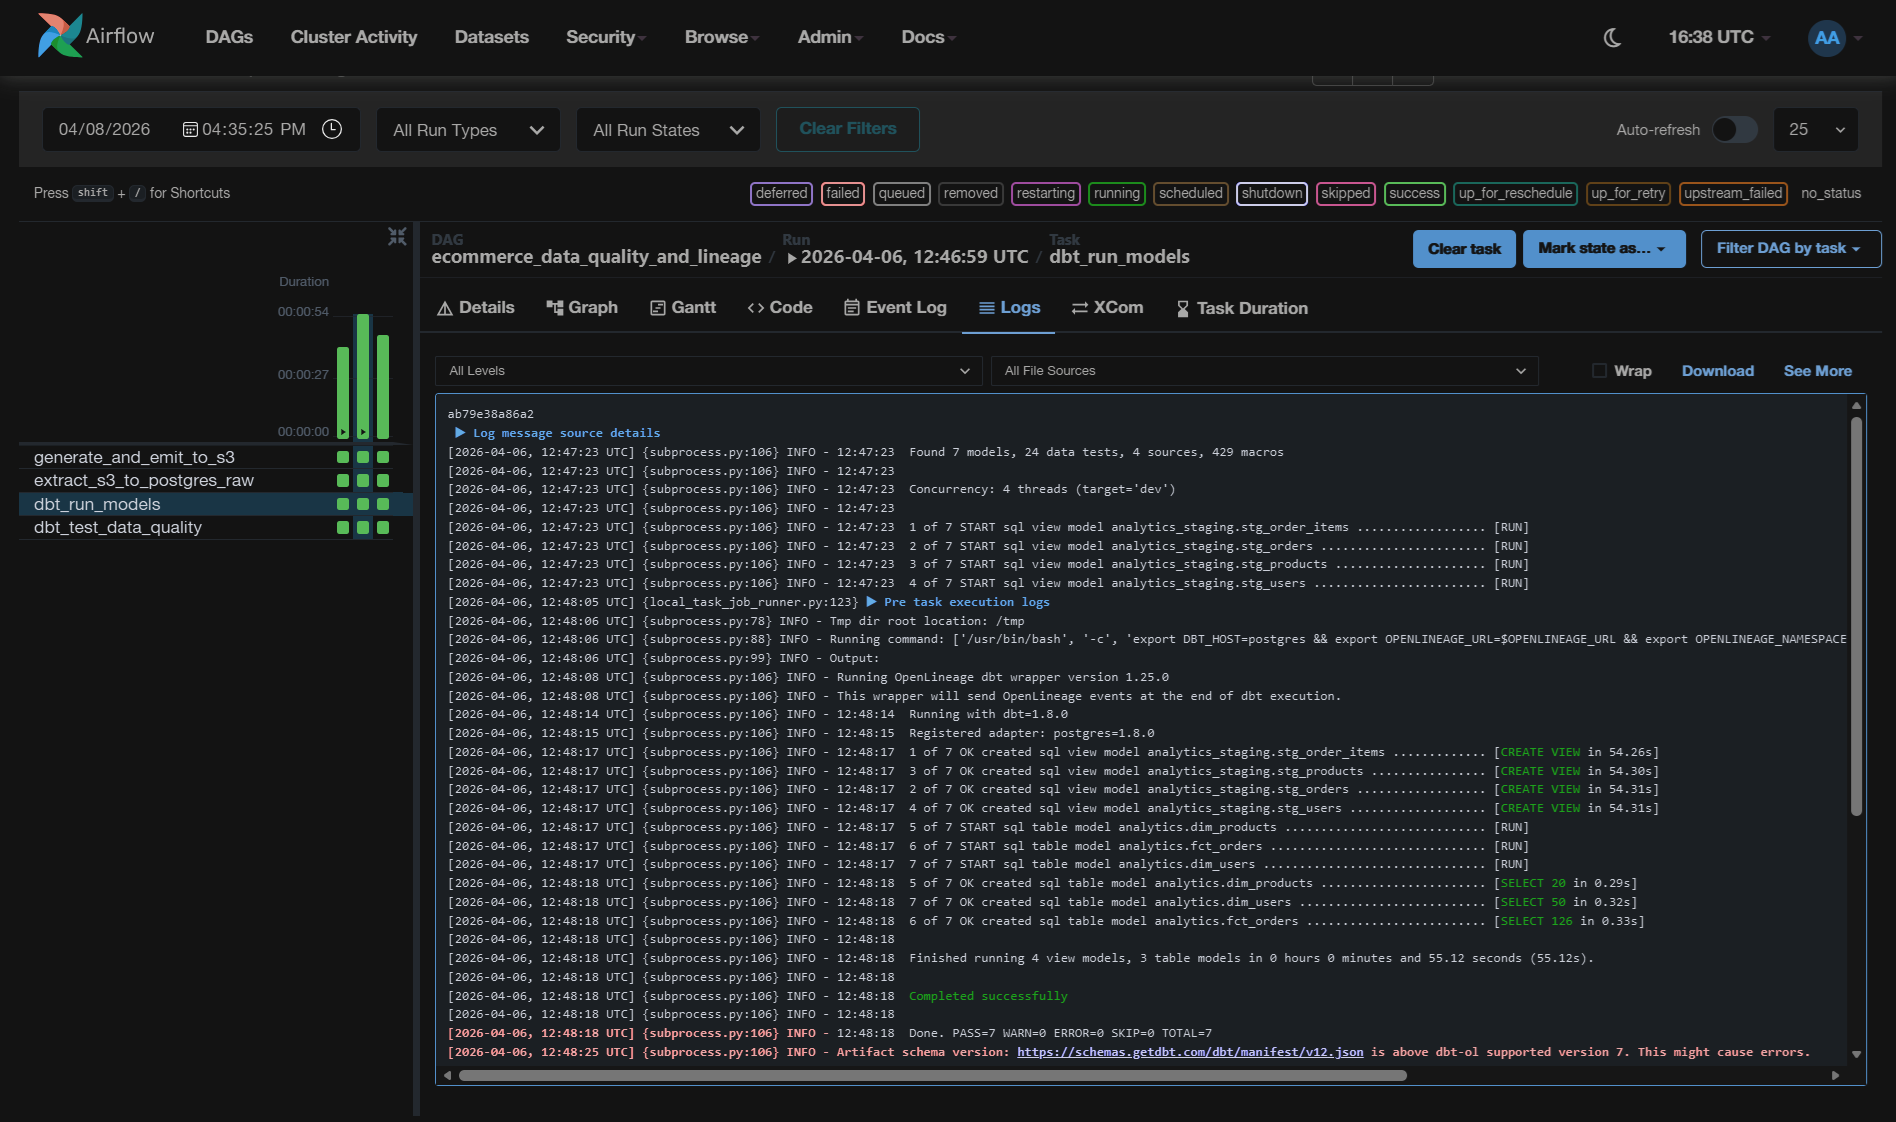Filter by the skipped status badge

coord(1345,193)
